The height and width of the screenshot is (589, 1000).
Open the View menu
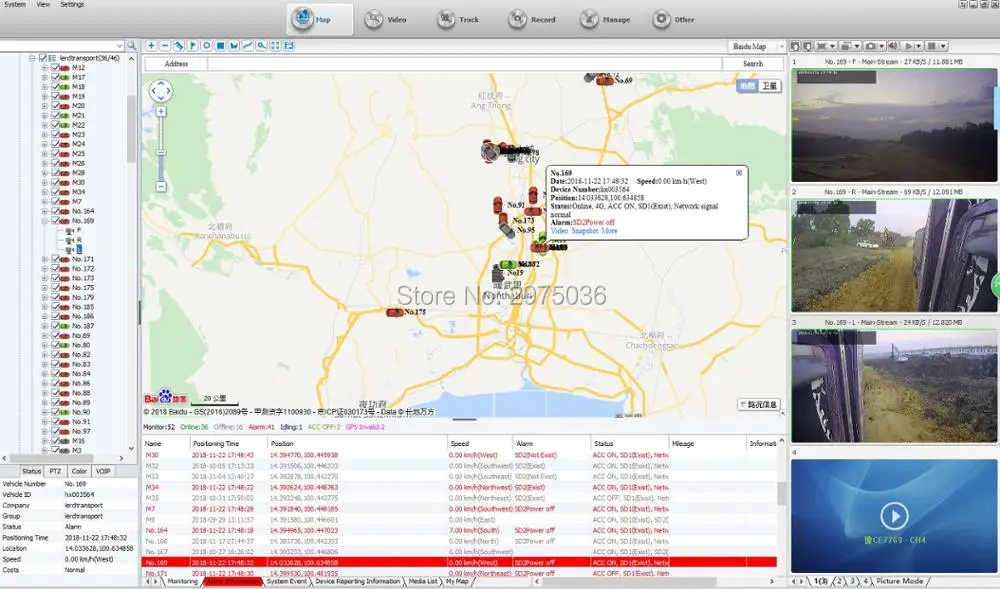point(43,4)
